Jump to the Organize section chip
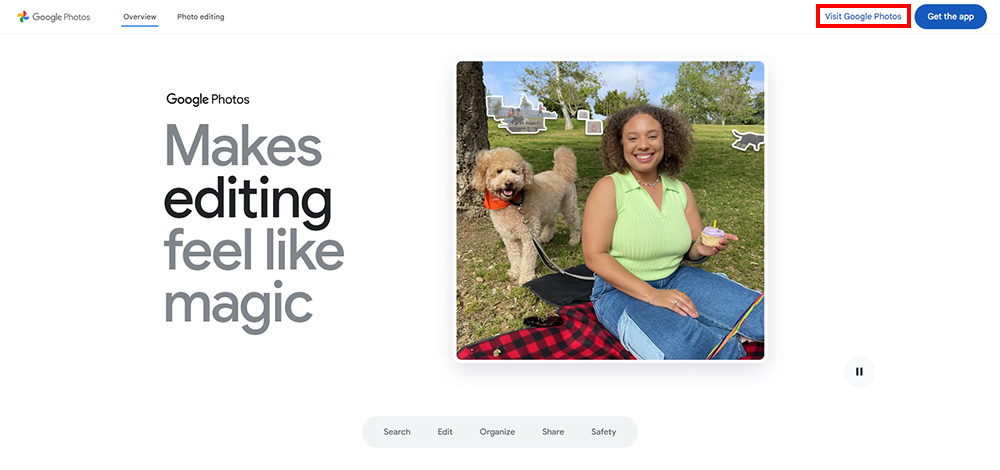1000x470 pixels. (497, 432)
